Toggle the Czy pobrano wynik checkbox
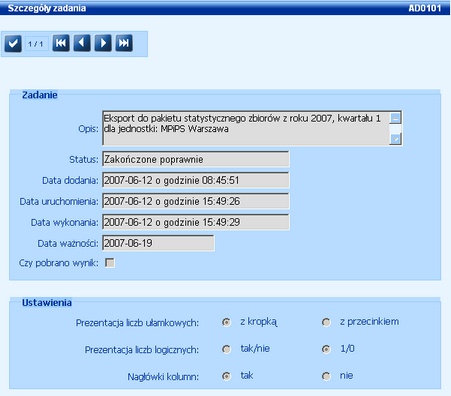Viewport: 451px width, 396px height. point(110,263)
